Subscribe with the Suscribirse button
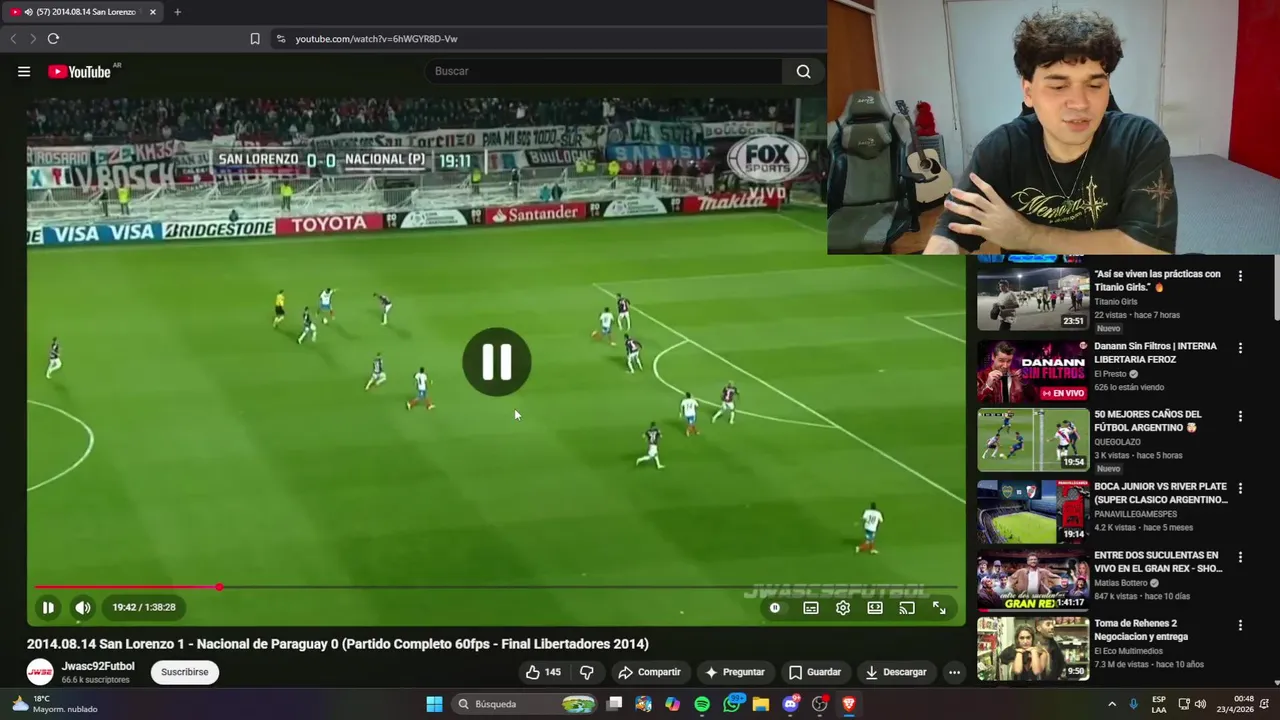 tap(185, 672)
